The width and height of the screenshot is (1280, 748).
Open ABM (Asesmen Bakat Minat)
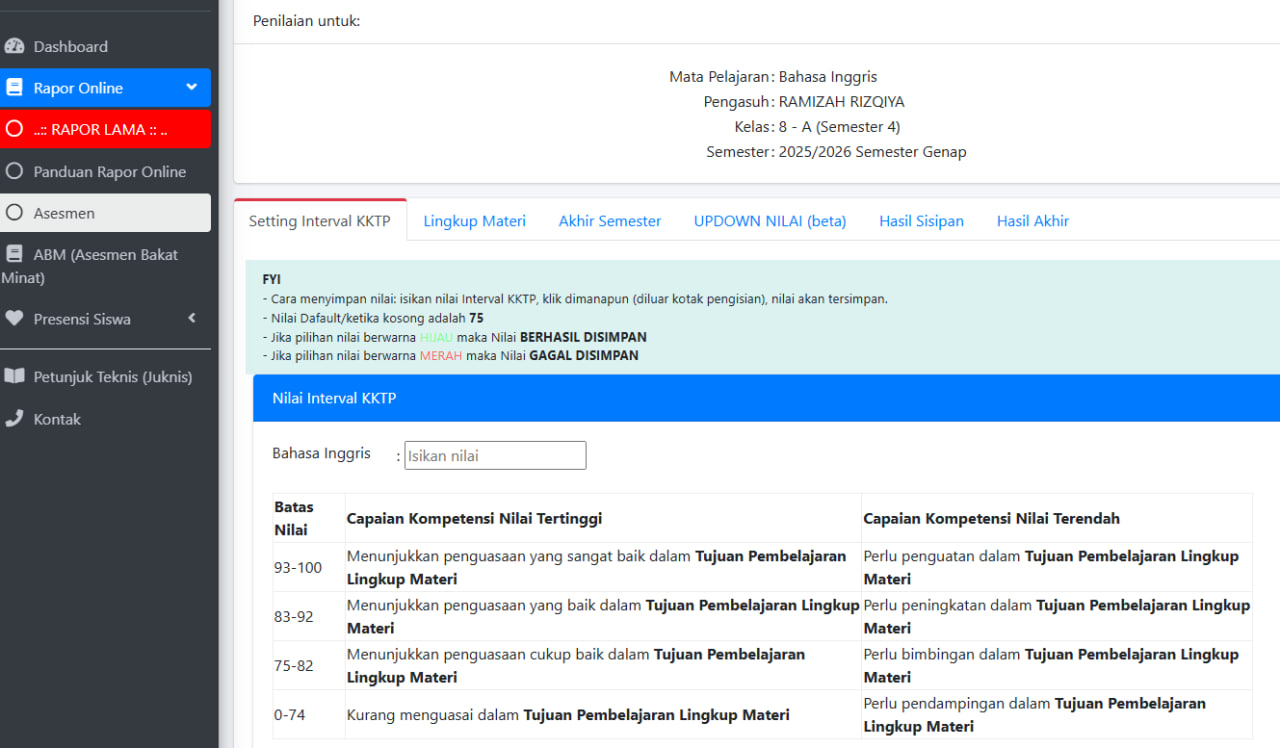click(105, 266)
